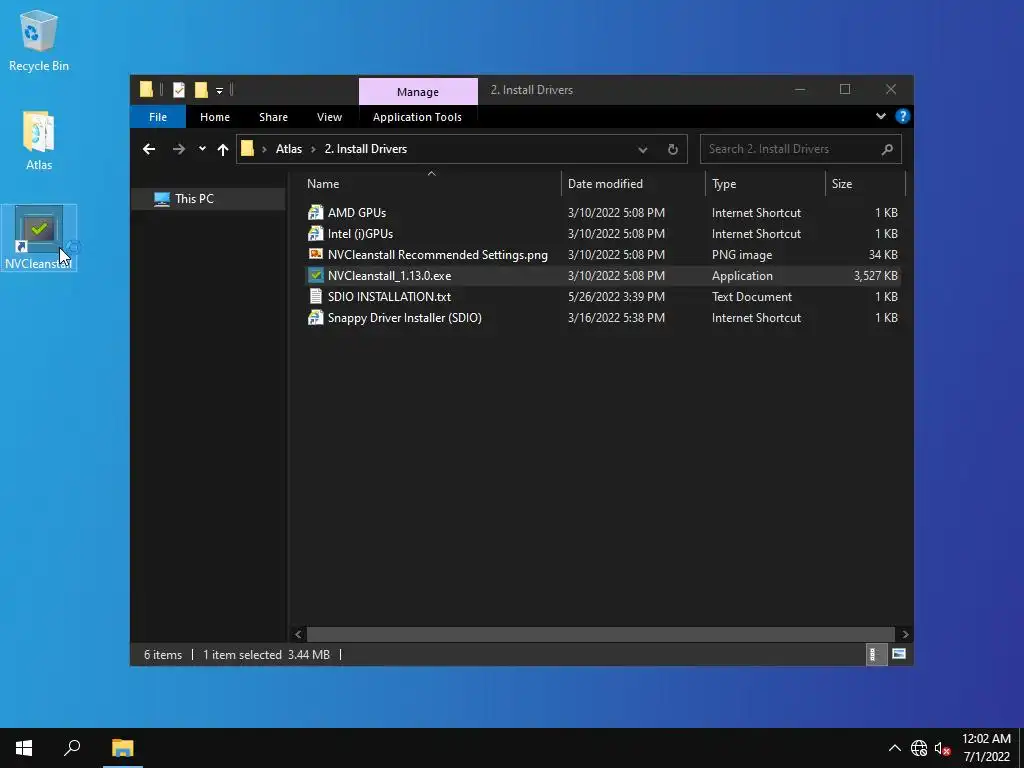Go up one folder level

[223, 149]
